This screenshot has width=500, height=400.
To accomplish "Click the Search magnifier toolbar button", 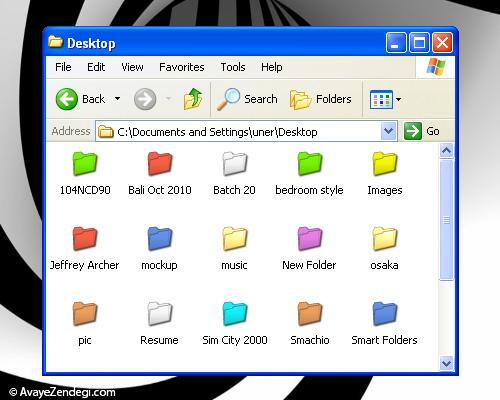I will (247, 99).
